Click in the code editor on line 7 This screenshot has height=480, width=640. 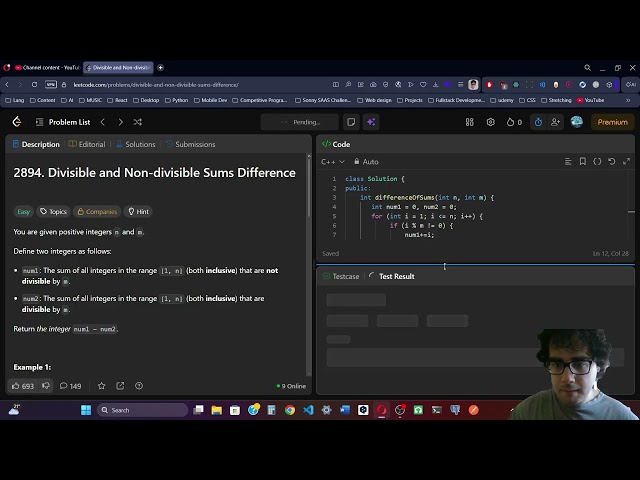tap(420, 235)
